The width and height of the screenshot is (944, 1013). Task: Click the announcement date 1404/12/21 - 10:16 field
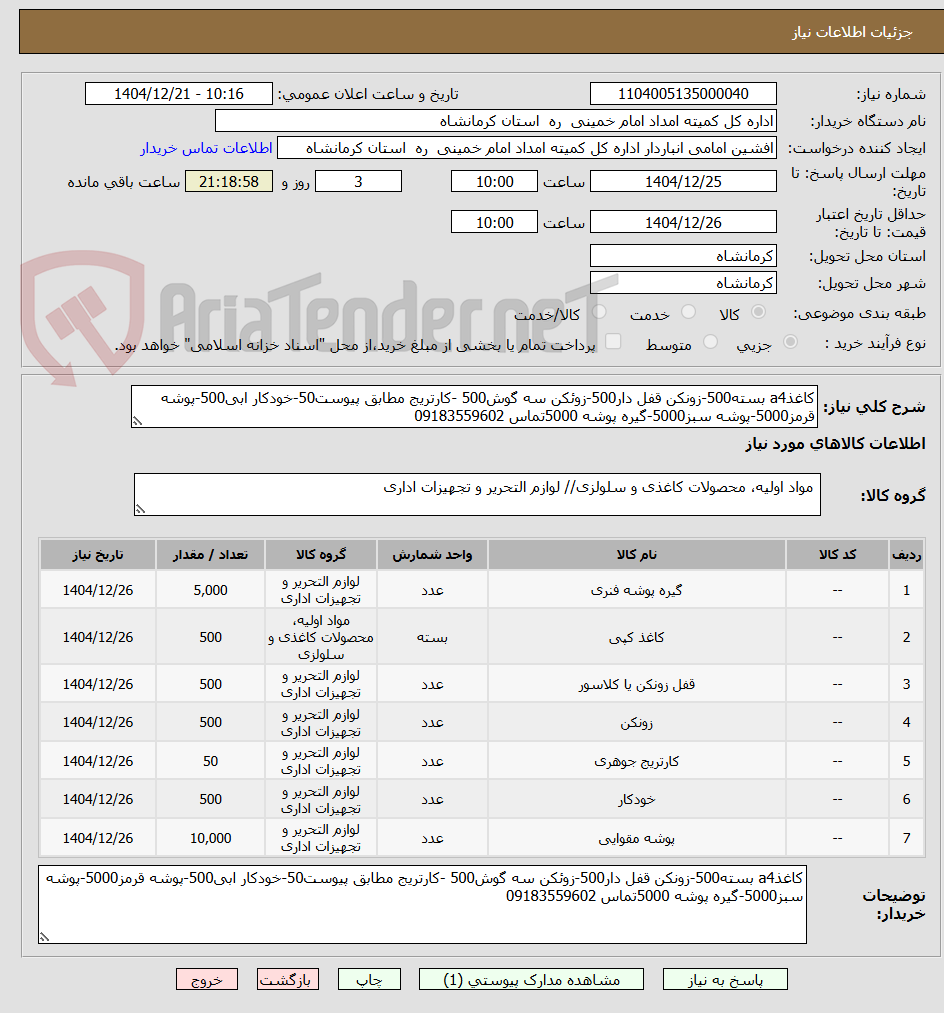[178, 94]
